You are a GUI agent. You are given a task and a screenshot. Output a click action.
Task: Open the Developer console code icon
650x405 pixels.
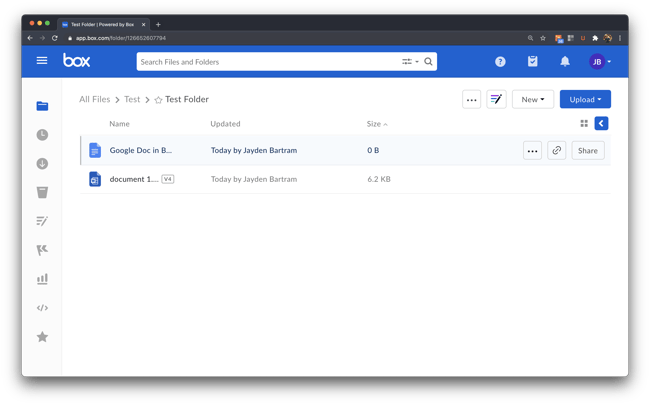42,308
